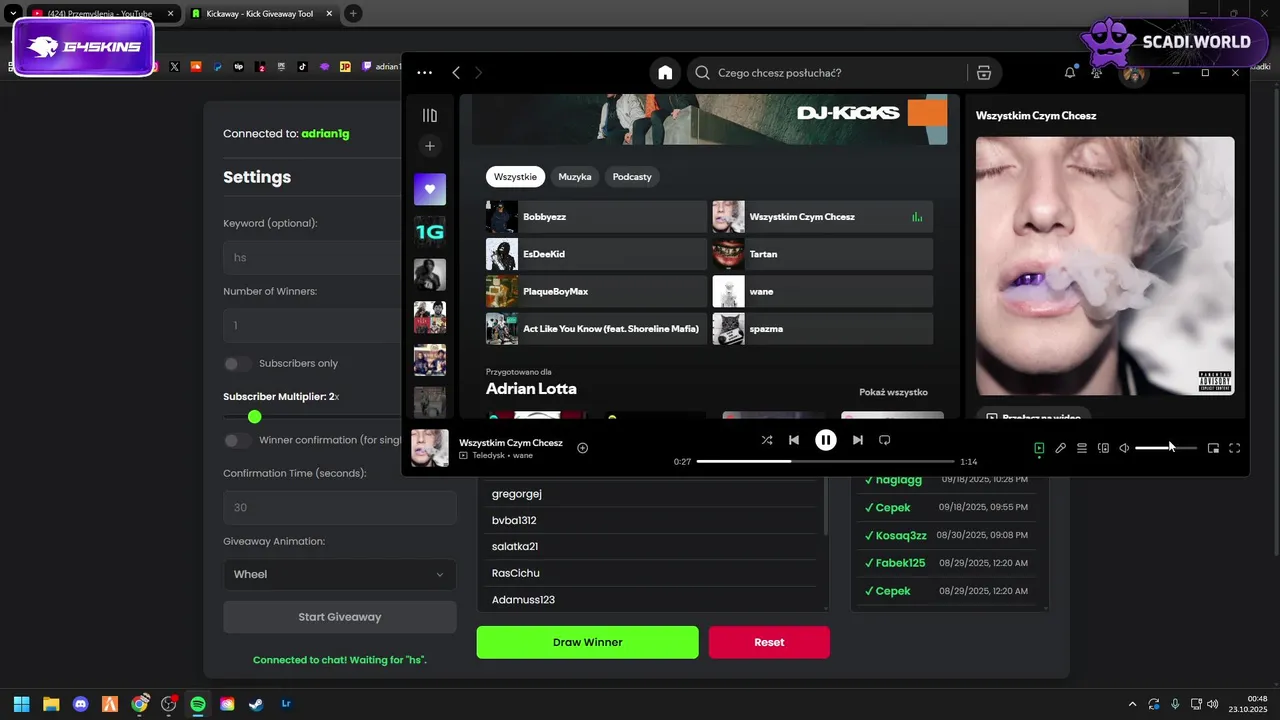
Task: Open Spotify notifications bell
Action: 1070,73
